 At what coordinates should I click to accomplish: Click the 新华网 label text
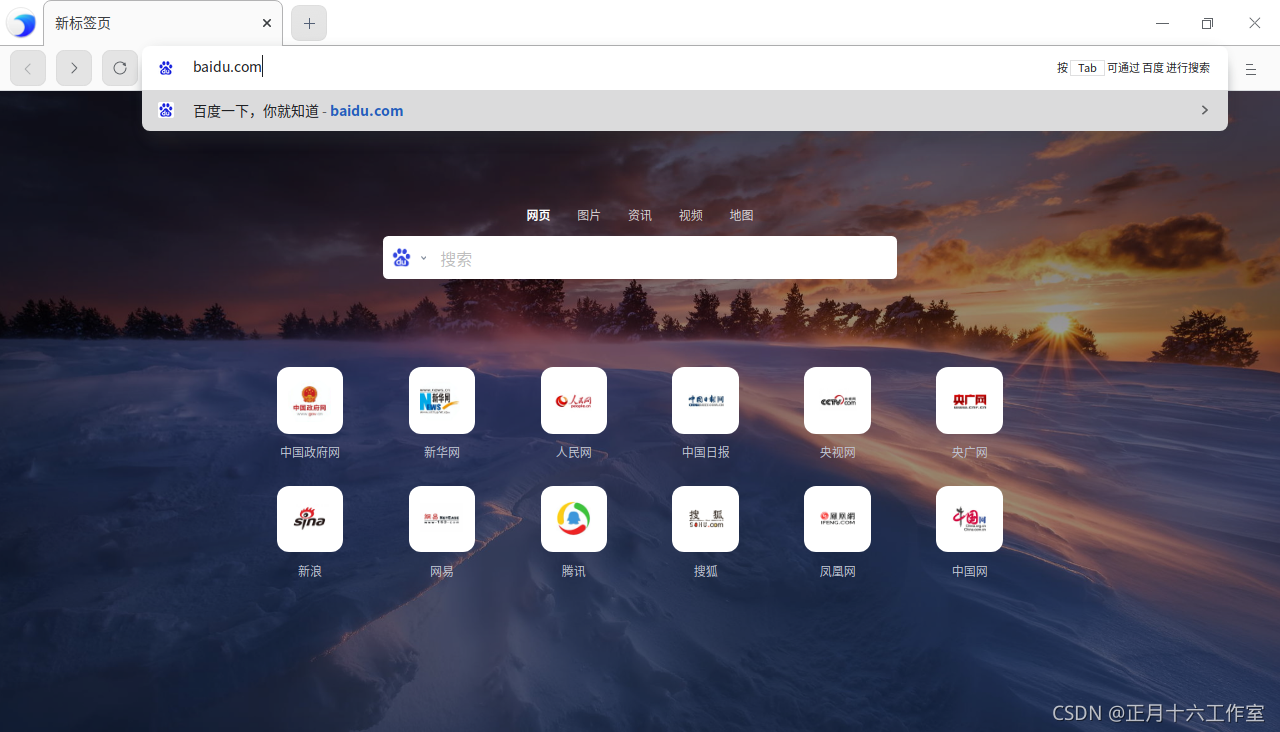tap(442, 452)
